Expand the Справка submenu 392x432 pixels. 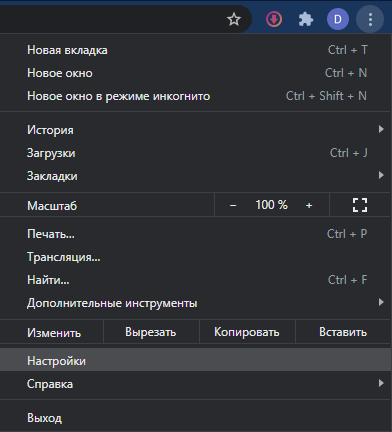pos(196,384)
